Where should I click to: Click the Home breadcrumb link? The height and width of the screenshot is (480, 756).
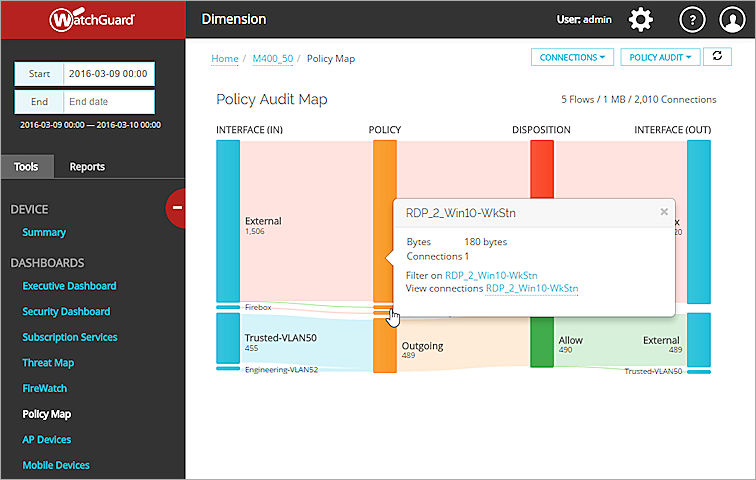[x=225, y=58]
